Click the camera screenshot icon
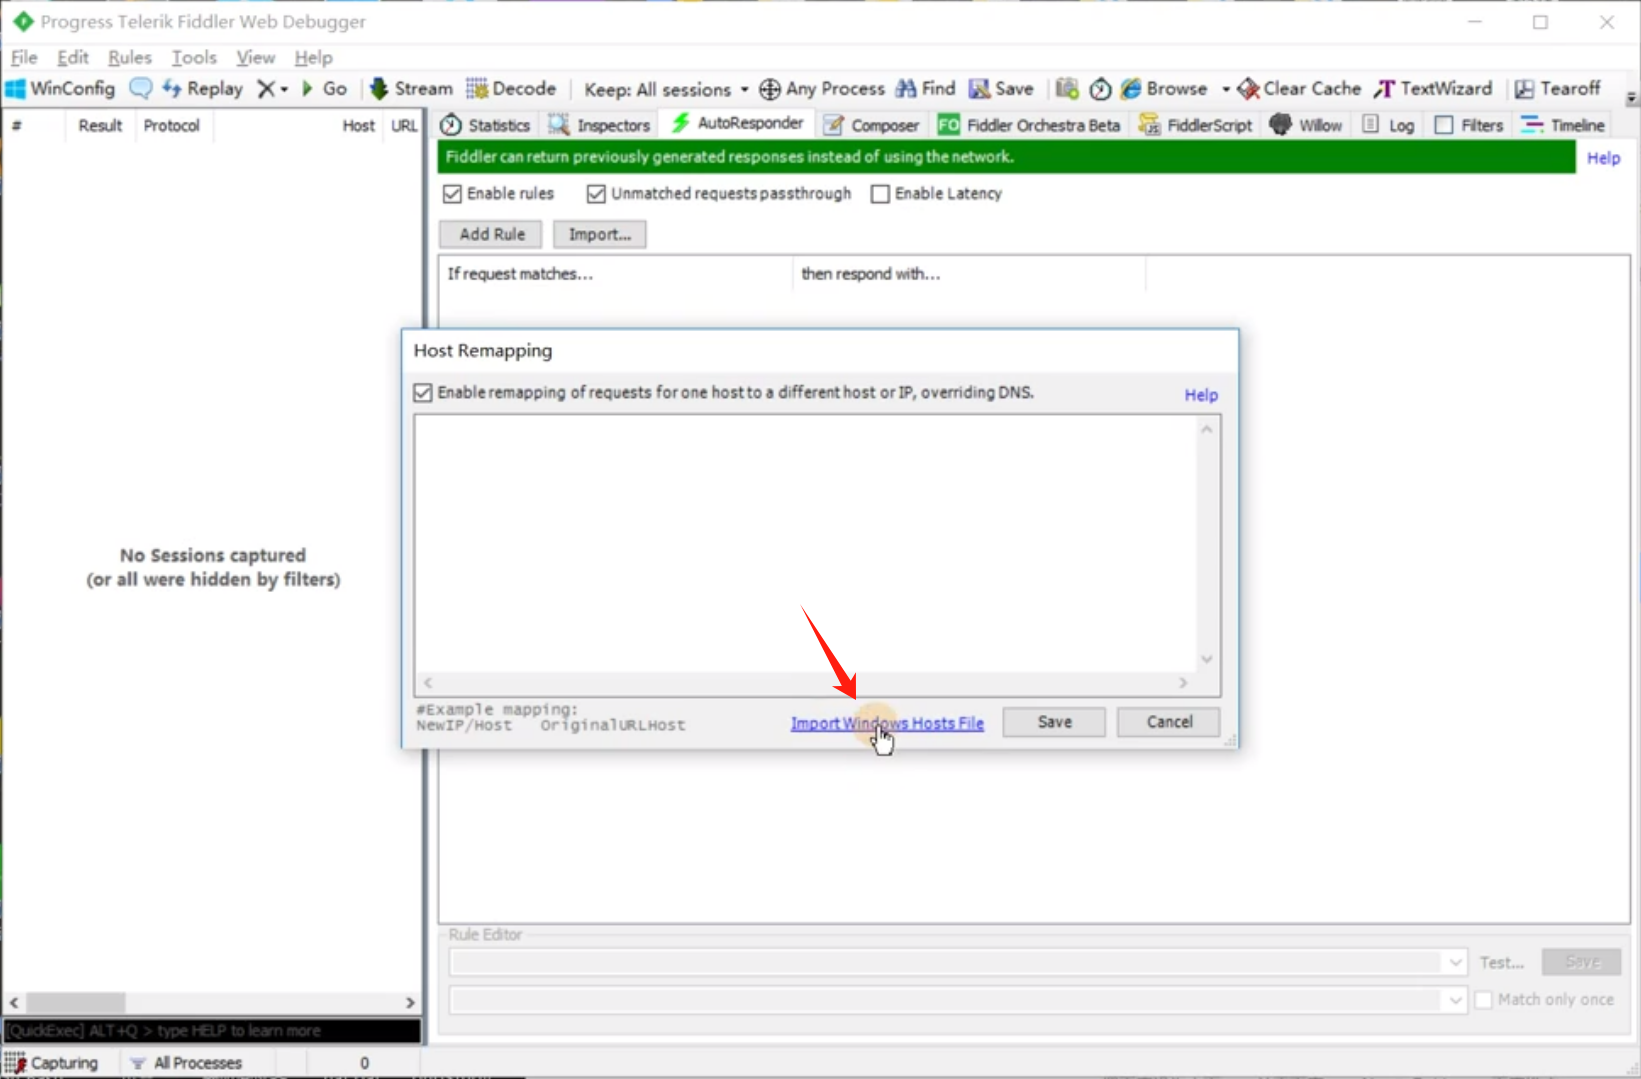Viewport: 1641px width, 1079px height. pyautogui.click(x=1067, y=89)
